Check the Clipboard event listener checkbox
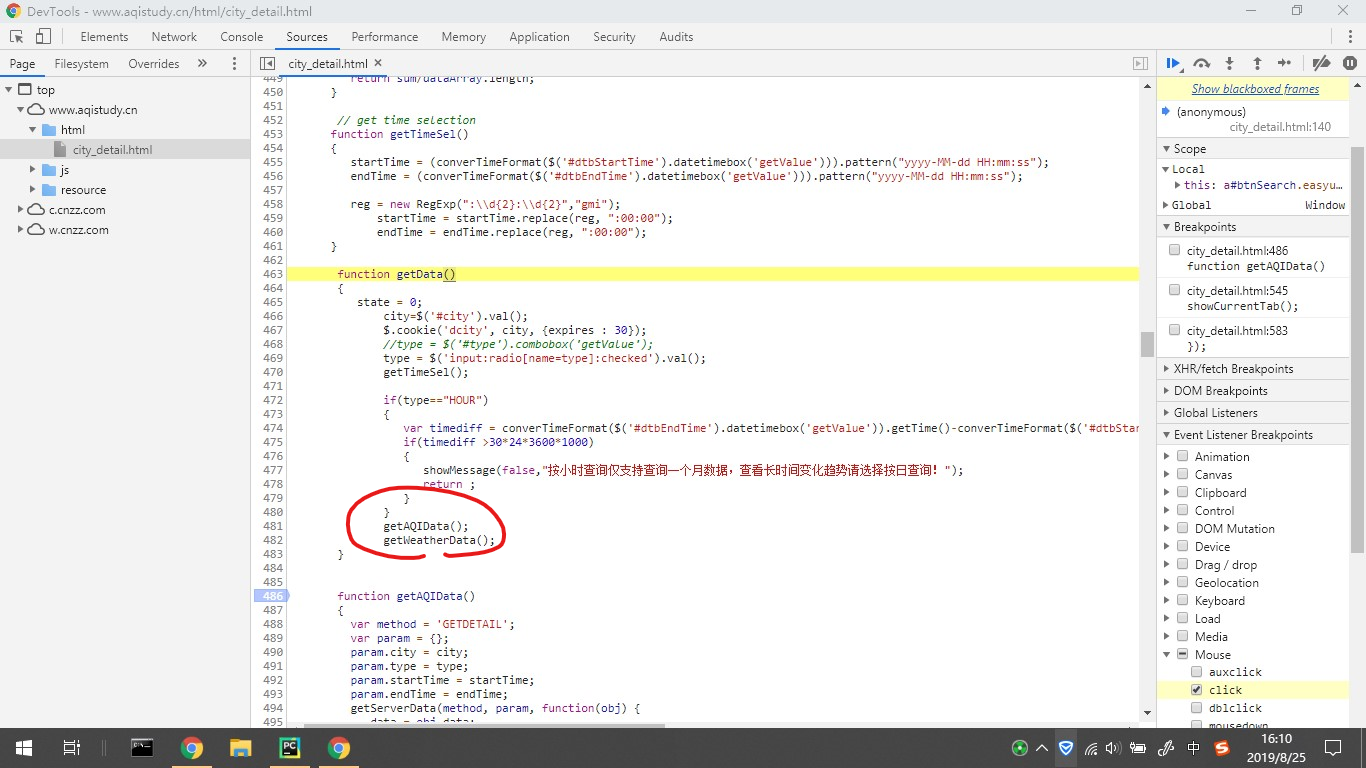 [1182, 493]
